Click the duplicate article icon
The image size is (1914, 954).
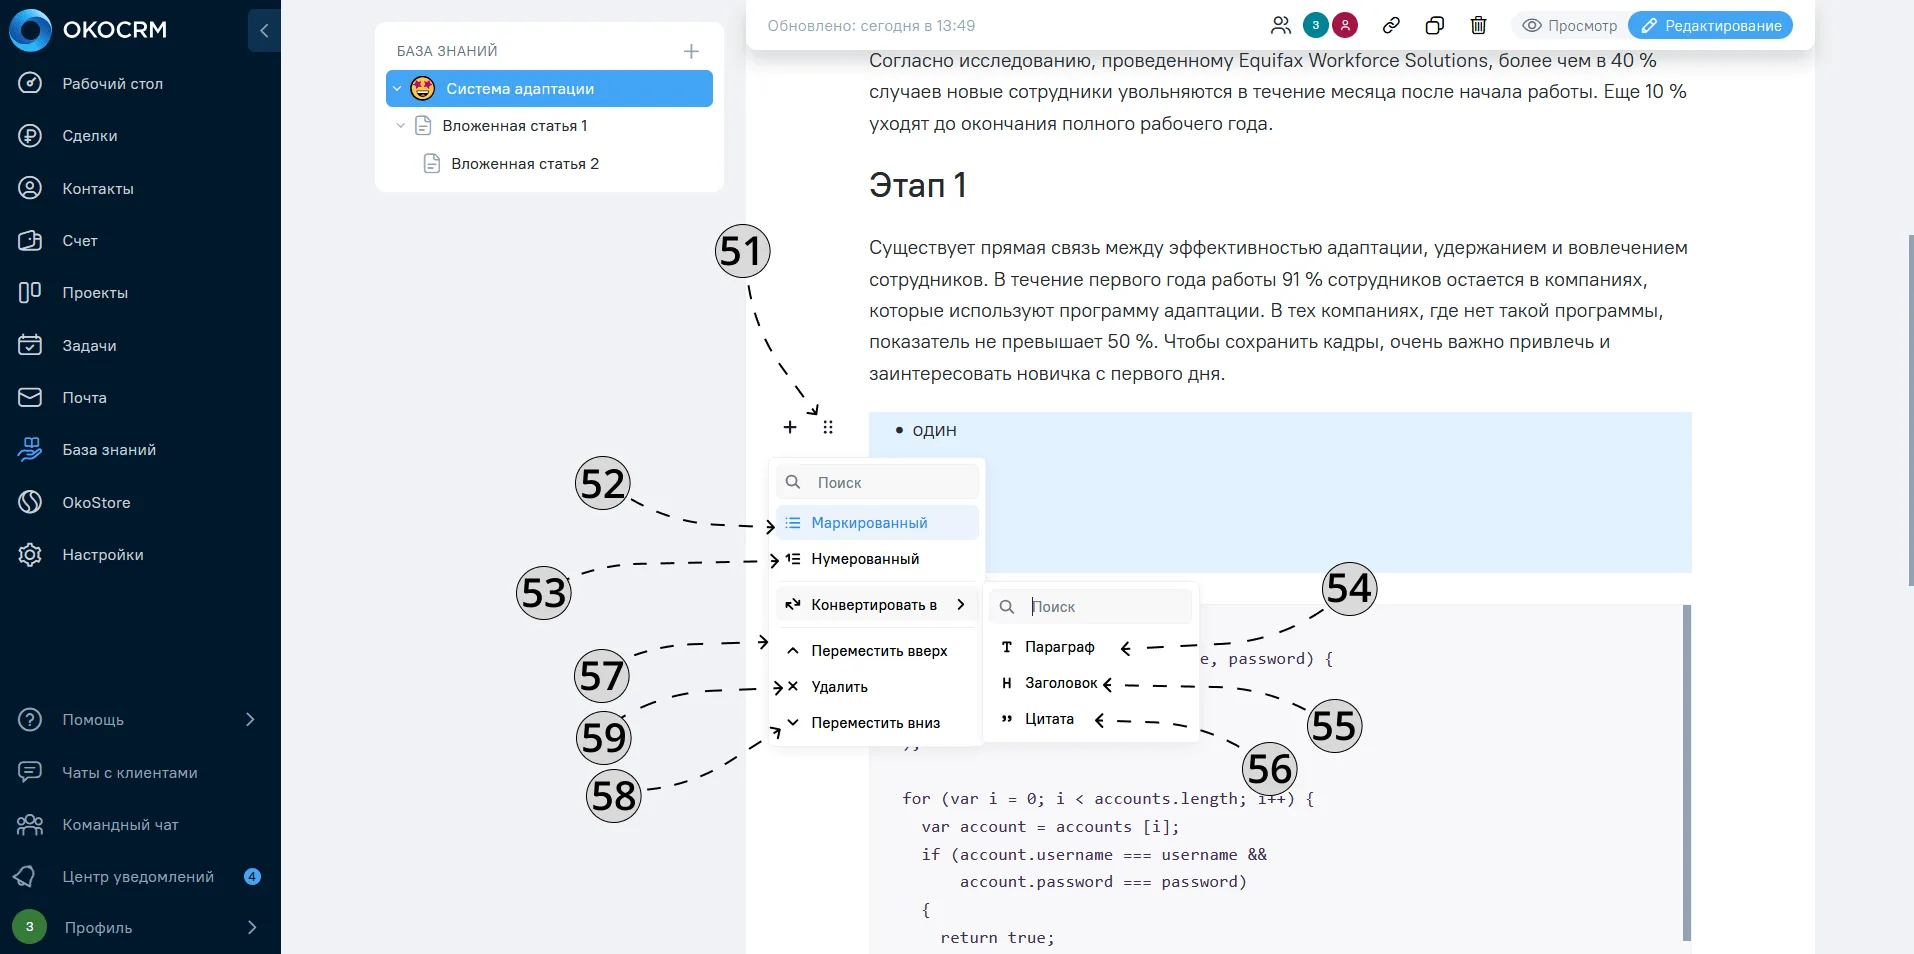pos(1435,26)
